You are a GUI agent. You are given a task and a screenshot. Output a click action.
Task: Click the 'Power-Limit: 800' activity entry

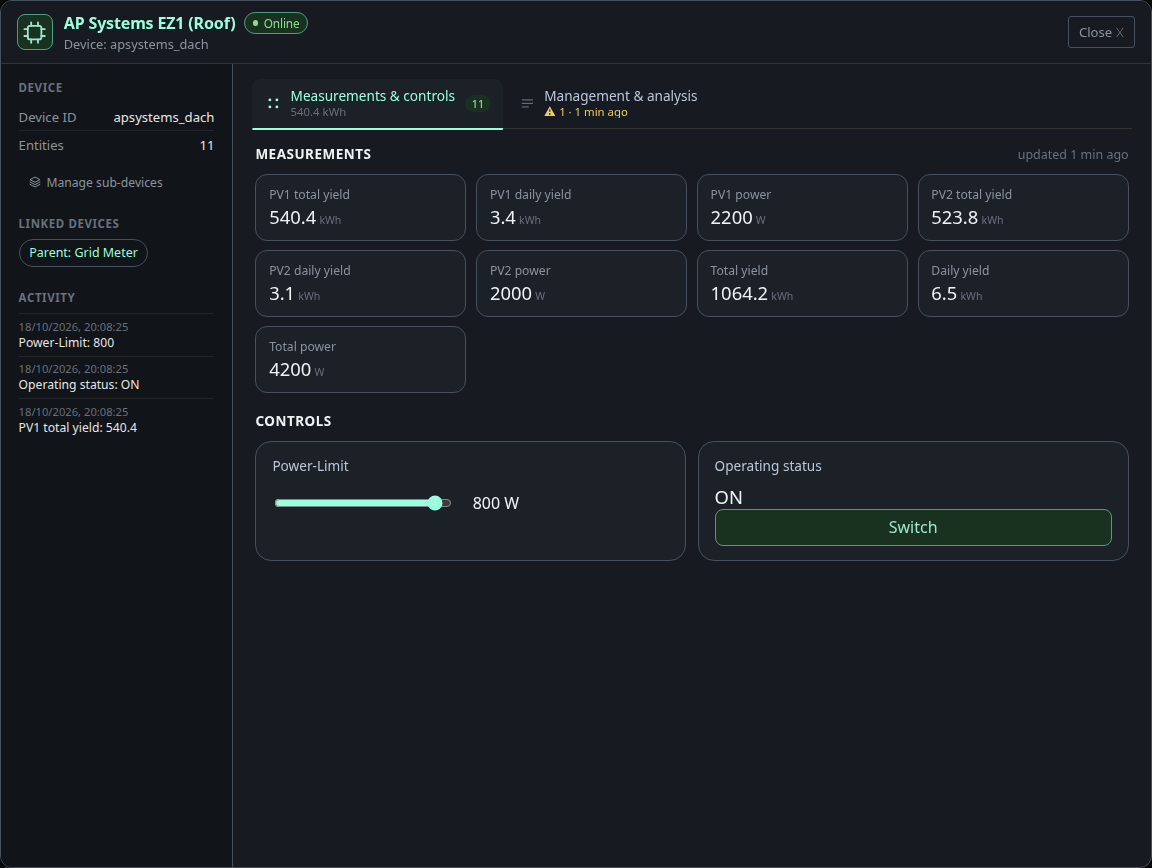116,335
